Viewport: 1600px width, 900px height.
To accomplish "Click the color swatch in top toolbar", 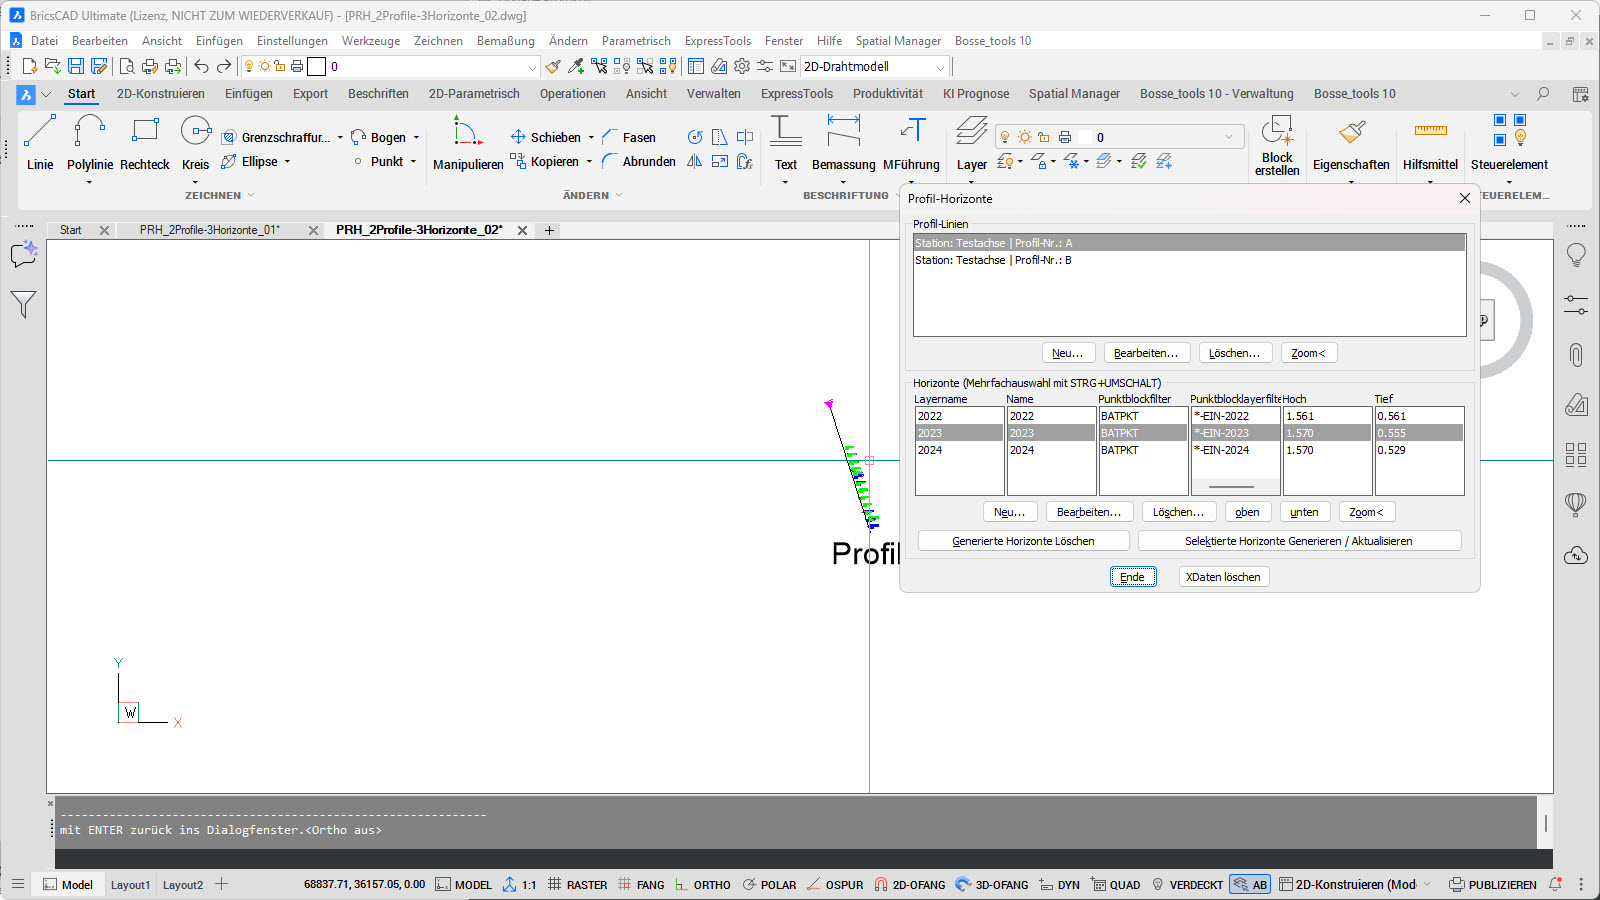I will click(316, 67).
